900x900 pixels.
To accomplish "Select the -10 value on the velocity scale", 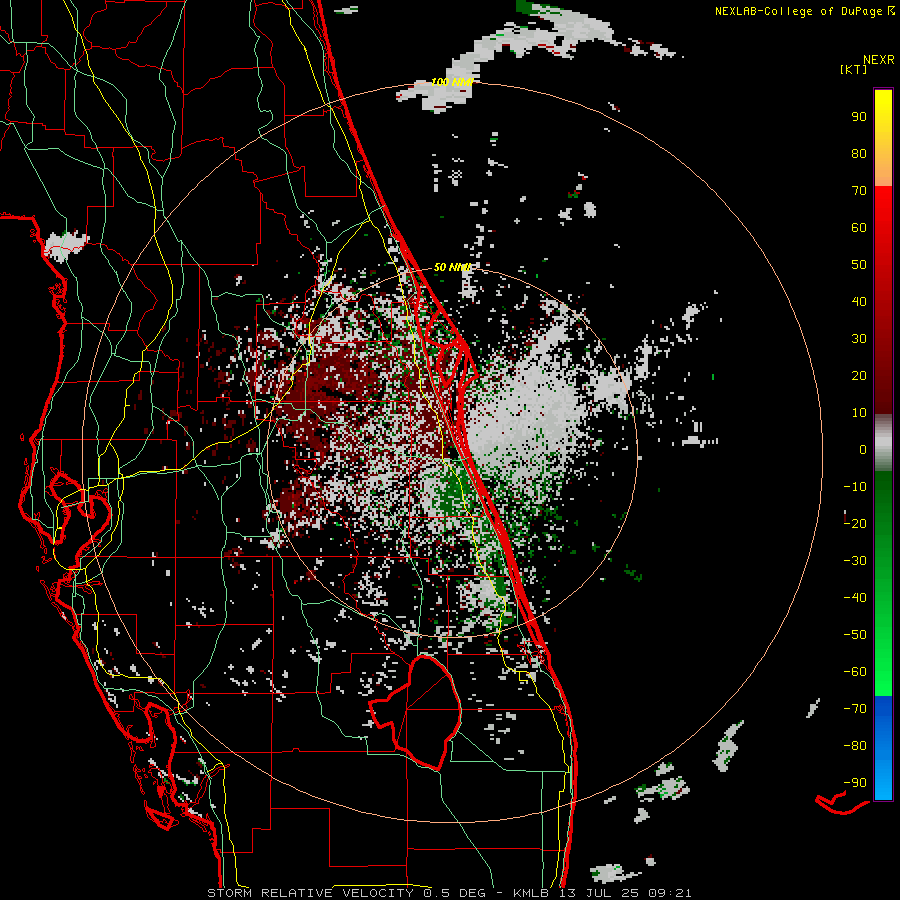I will click(x=855, y=487).
